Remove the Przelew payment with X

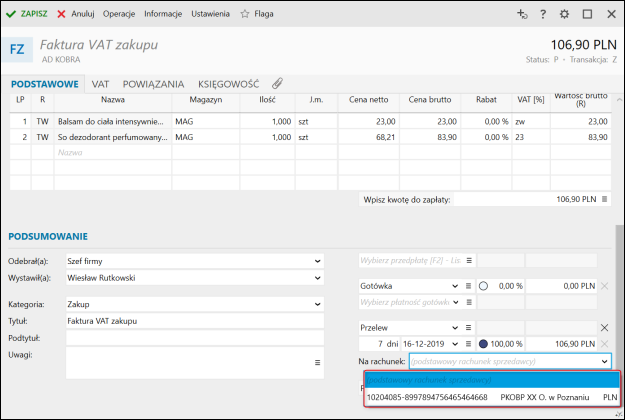pyautogui.click(x=604, y=328)
